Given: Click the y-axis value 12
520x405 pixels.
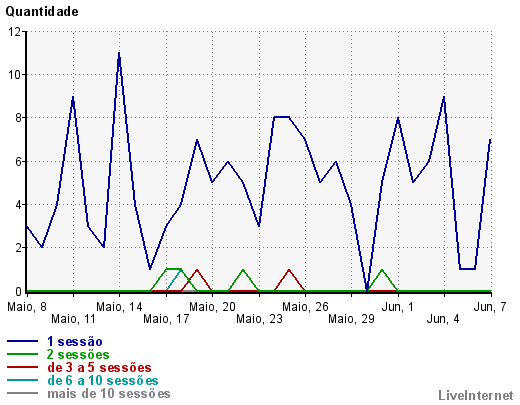Looking at the screenshot, I should (15, 32).
